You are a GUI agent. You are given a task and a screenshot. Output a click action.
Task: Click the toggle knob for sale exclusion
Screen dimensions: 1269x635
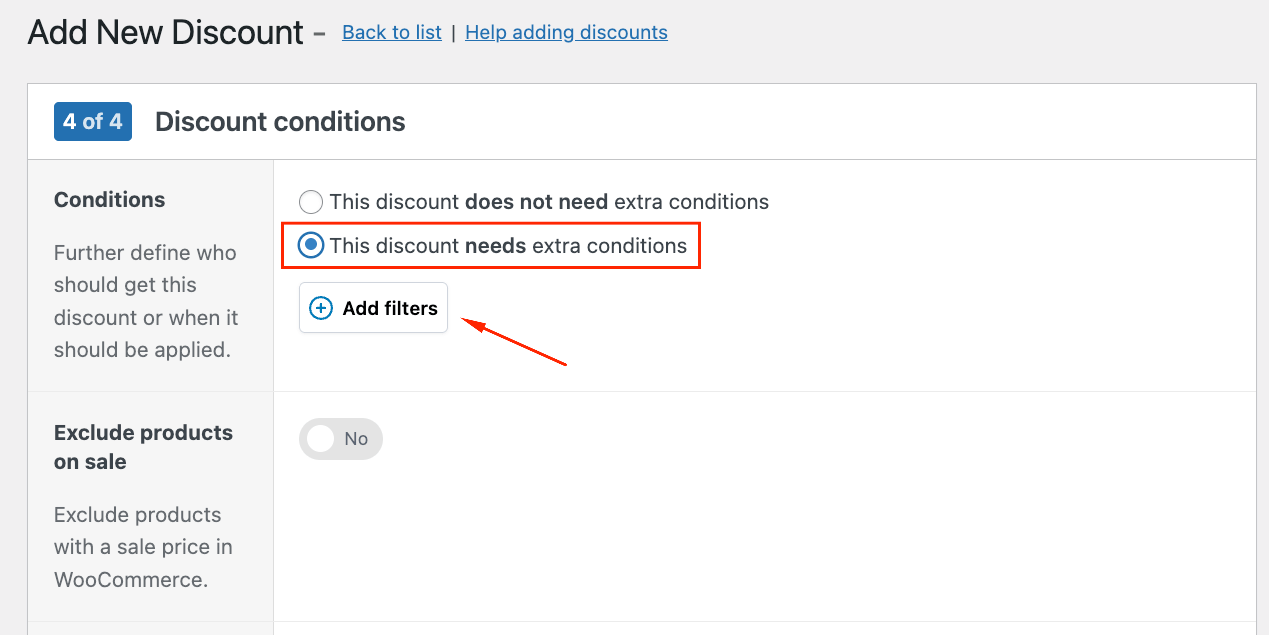320,438
